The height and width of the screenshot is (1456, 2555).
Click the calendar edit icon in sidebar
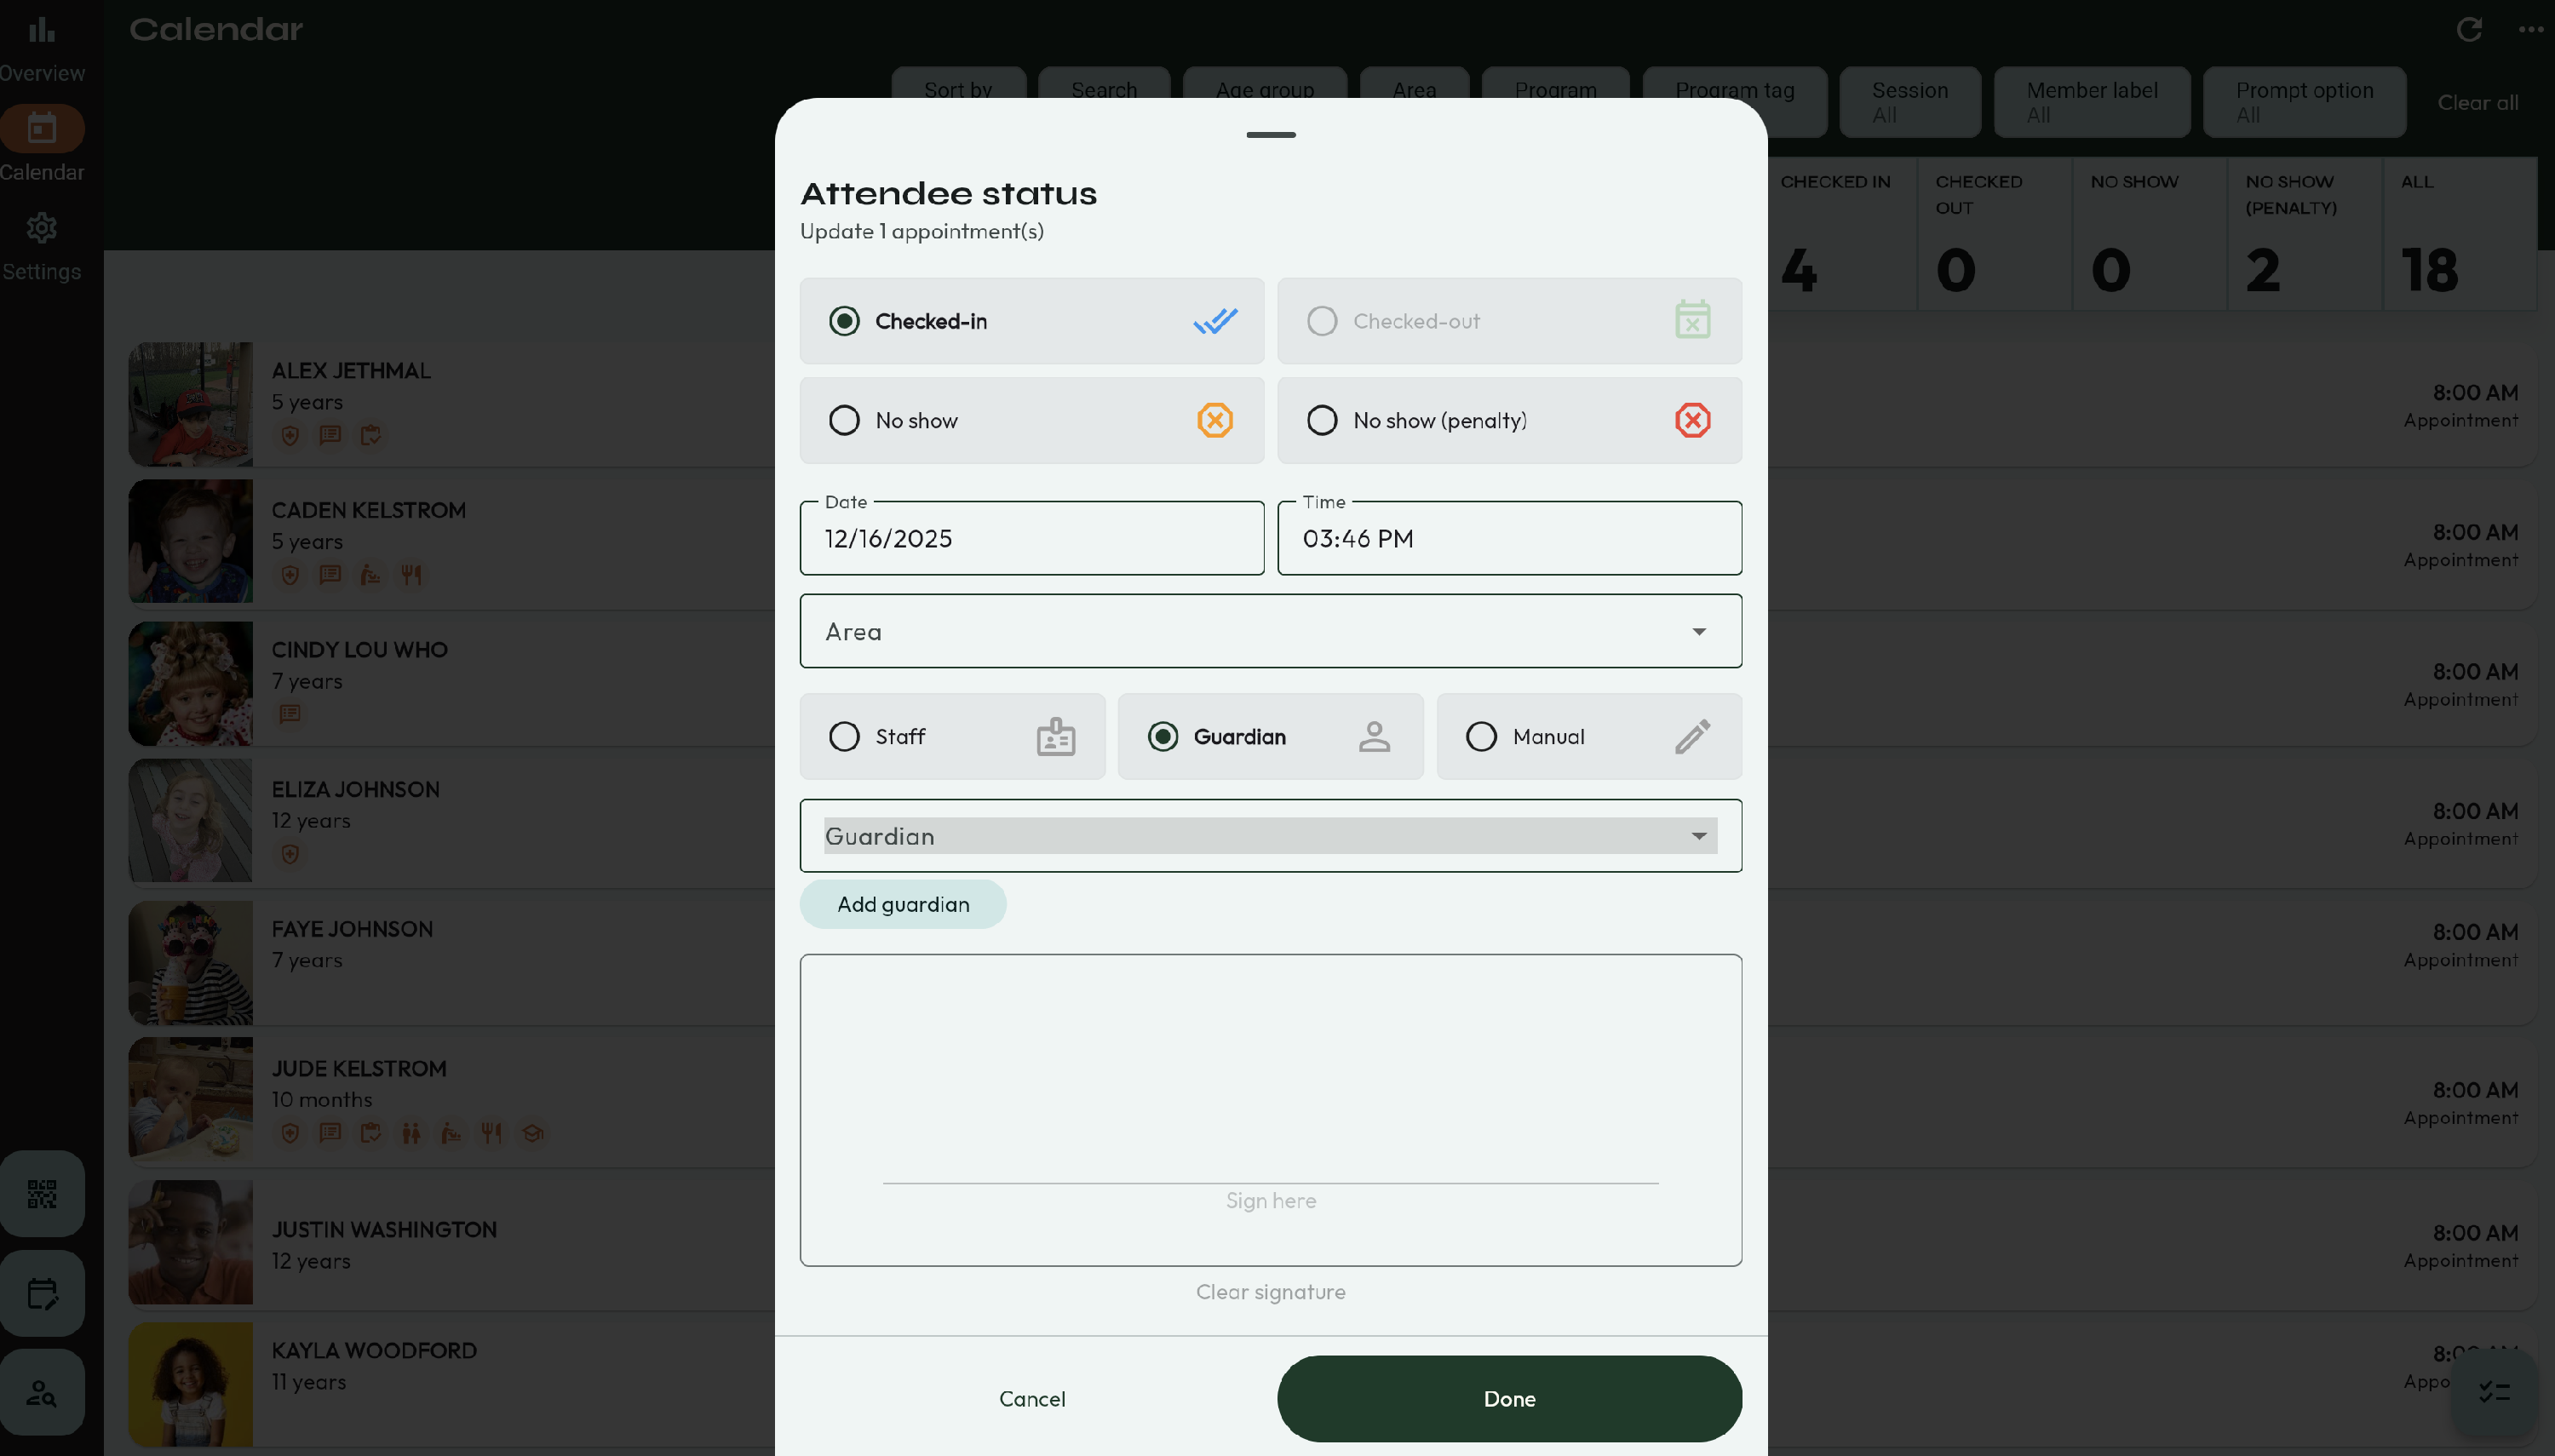(41, 1293)
